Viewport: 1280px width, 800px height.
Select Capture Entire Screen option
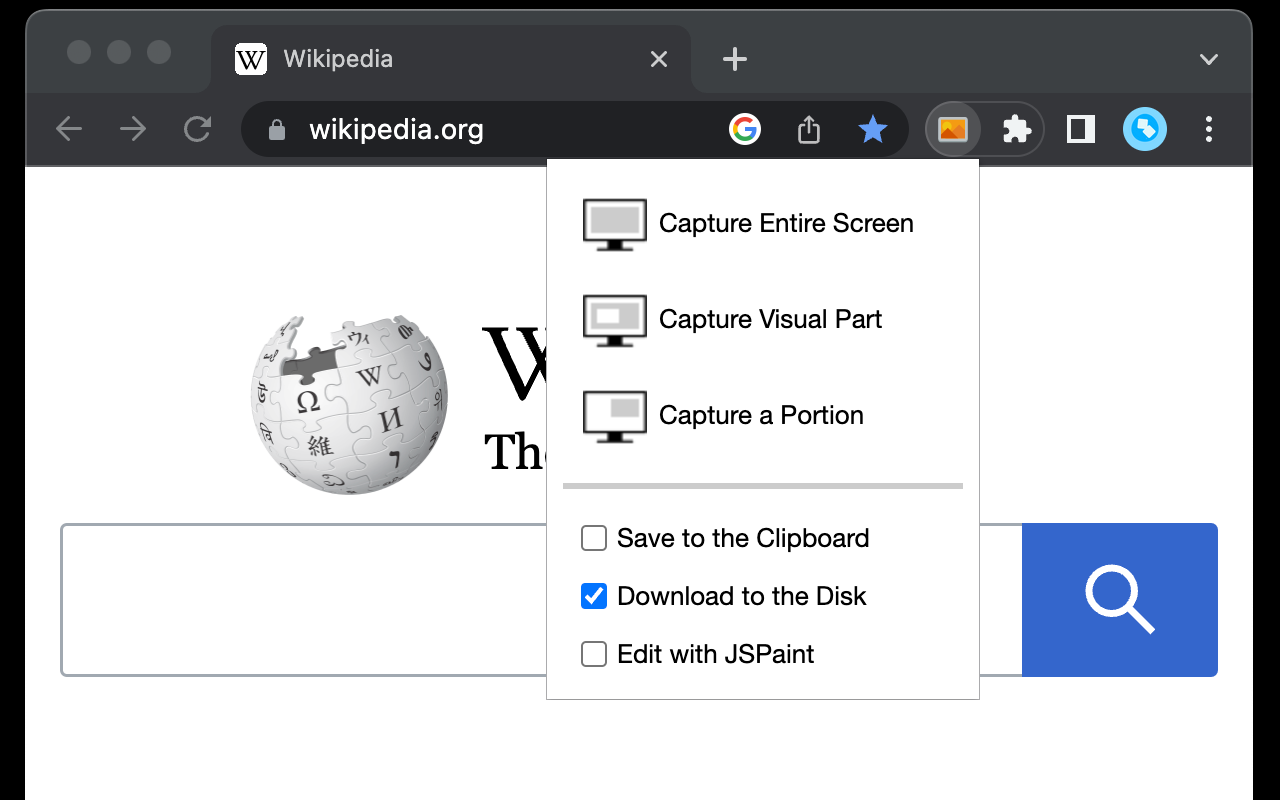(786, 223)
